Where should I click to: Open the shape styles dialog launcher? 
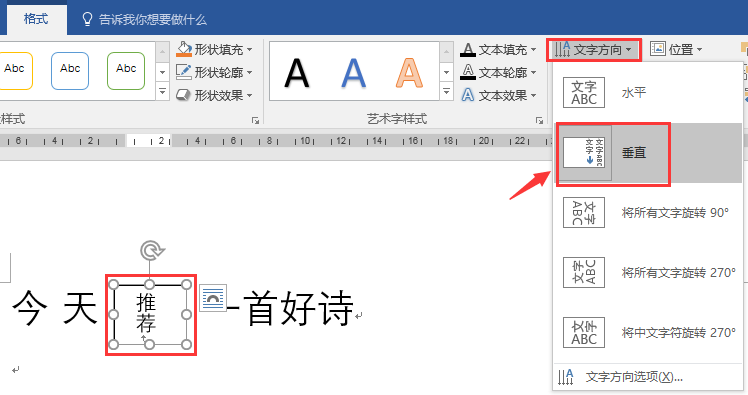coord(256,121)
